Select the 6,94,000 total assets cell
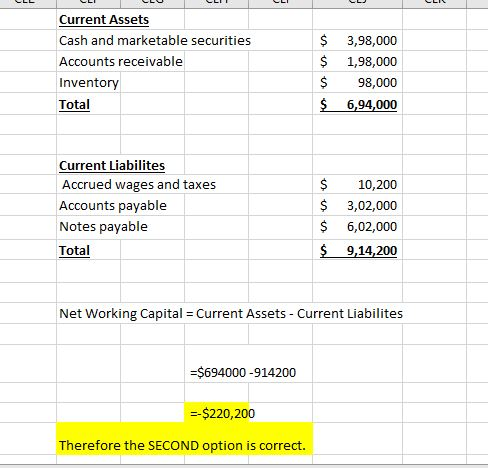The height and width of the screenshot is (468, 488). point(358,105)
